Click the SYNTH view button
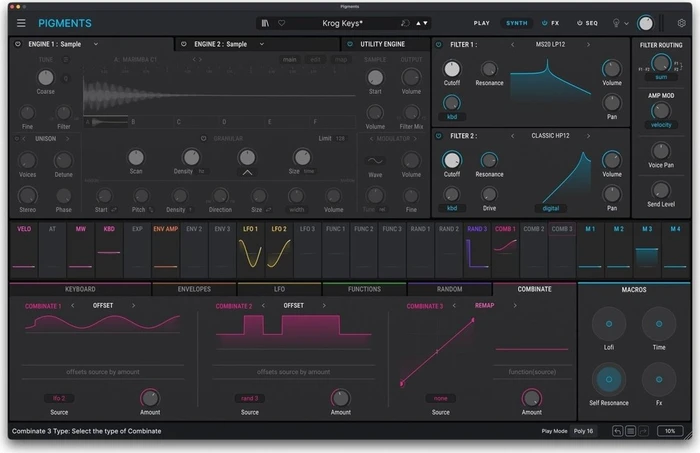The height and width of the screenshot is (453, 700). [x=517, y=23]
